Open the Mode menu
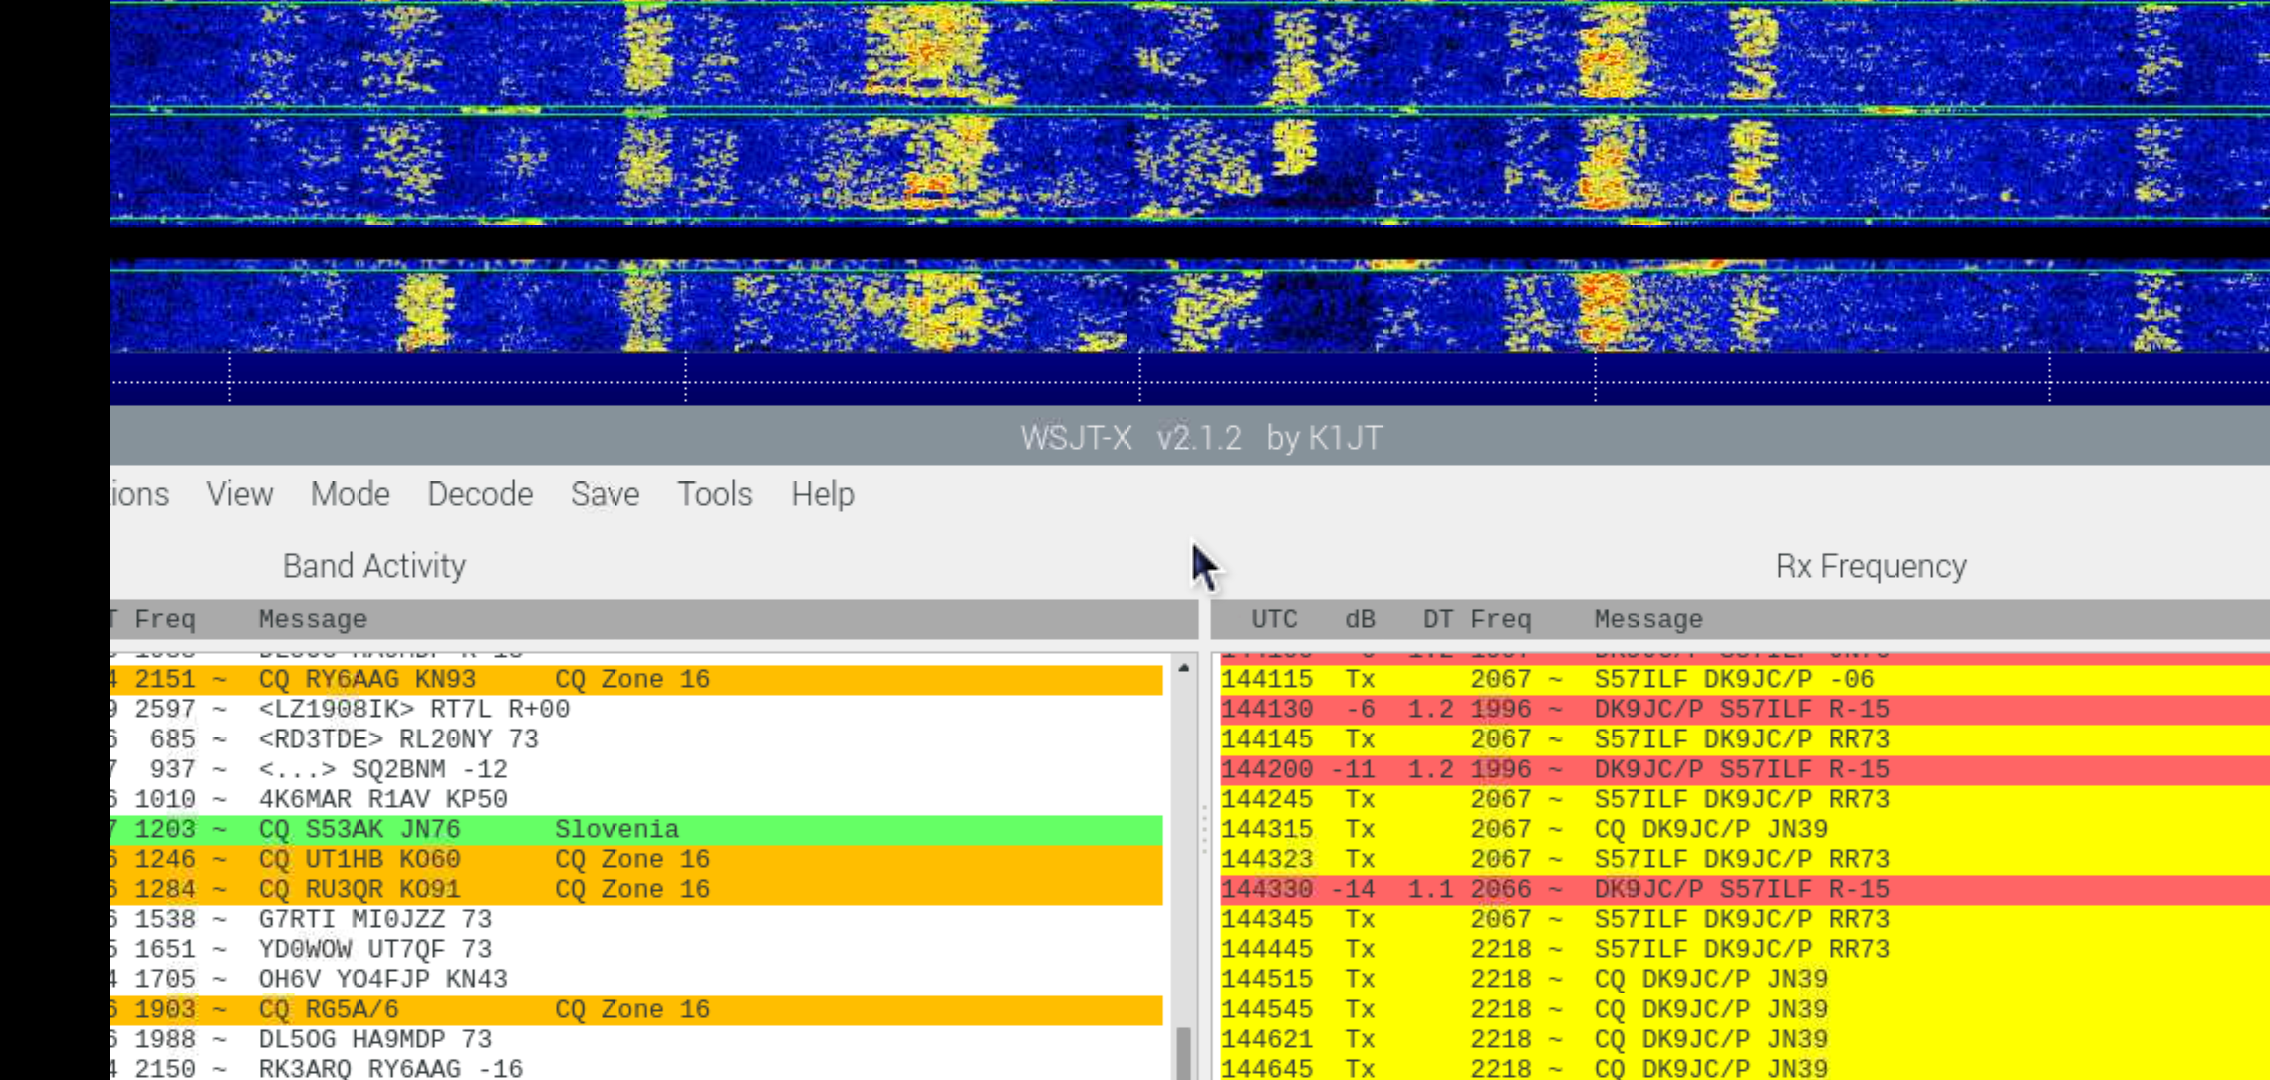The image size is (2270, 1080). pos(350,494)
